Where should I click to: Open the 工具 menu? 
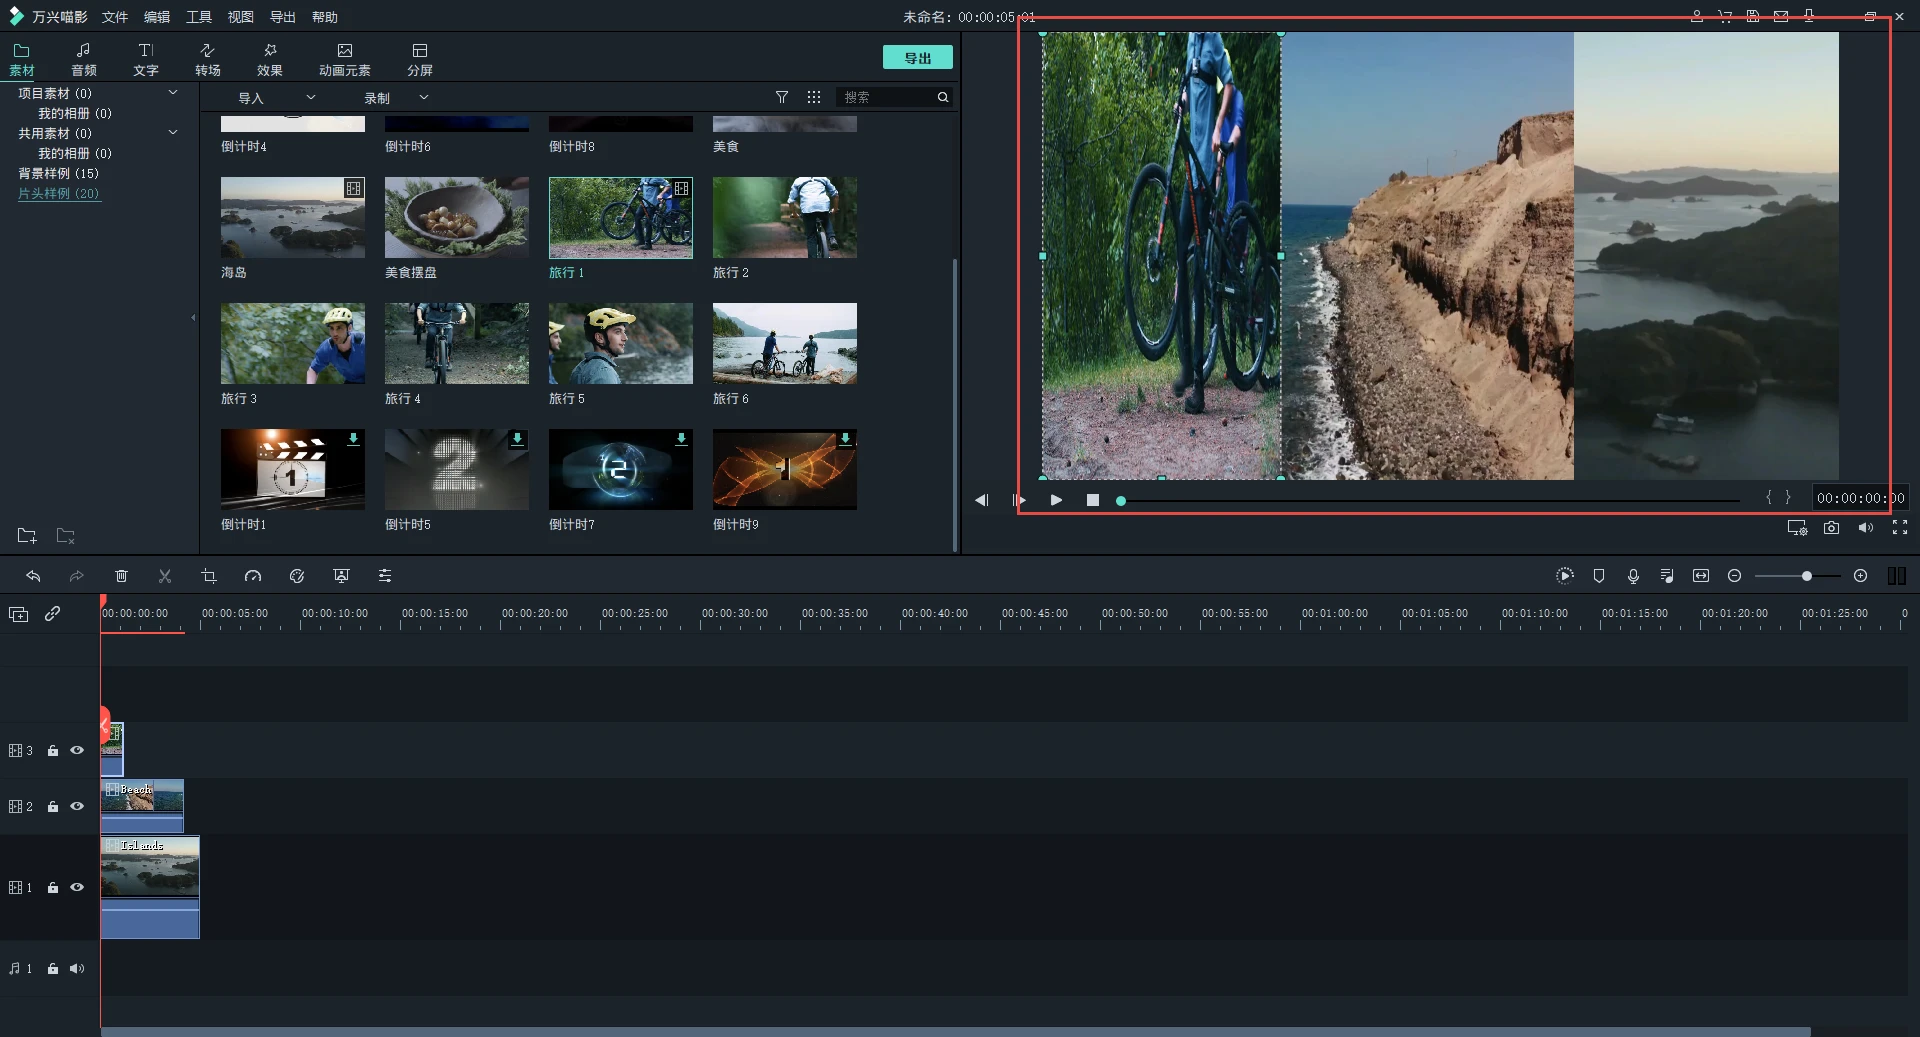click(199, 17)
